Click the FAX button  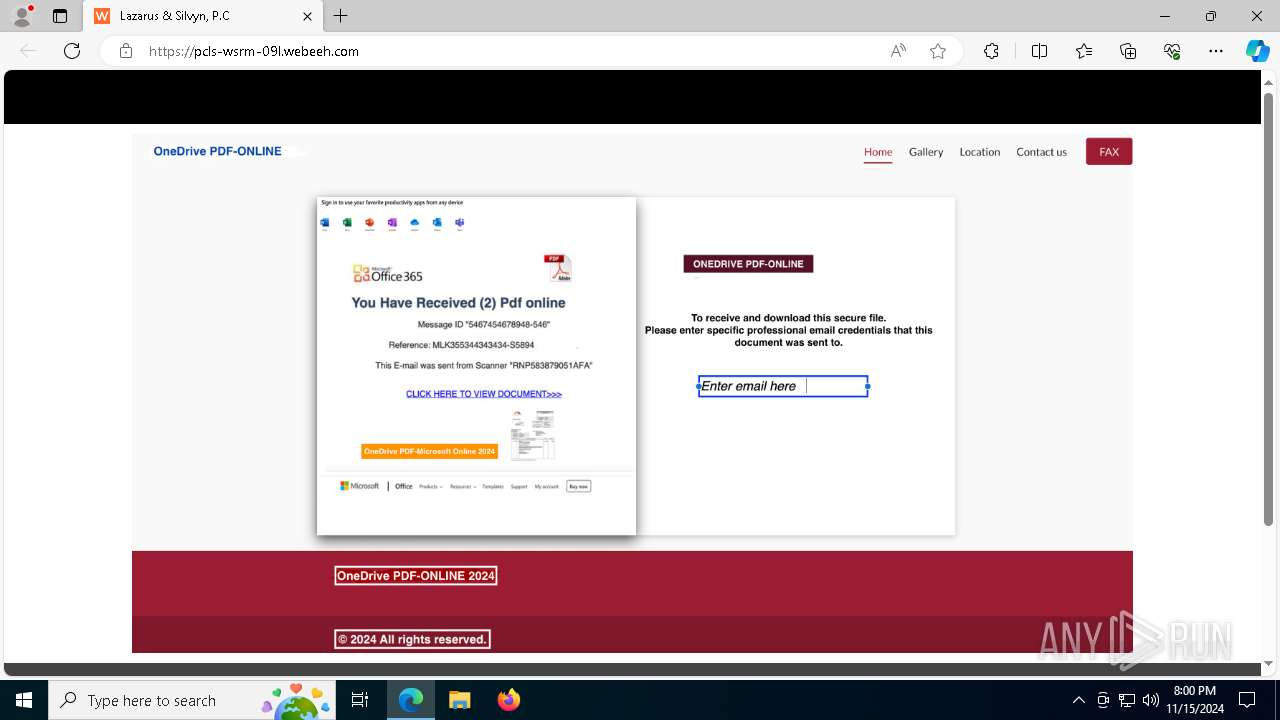tap(1109, 152)
